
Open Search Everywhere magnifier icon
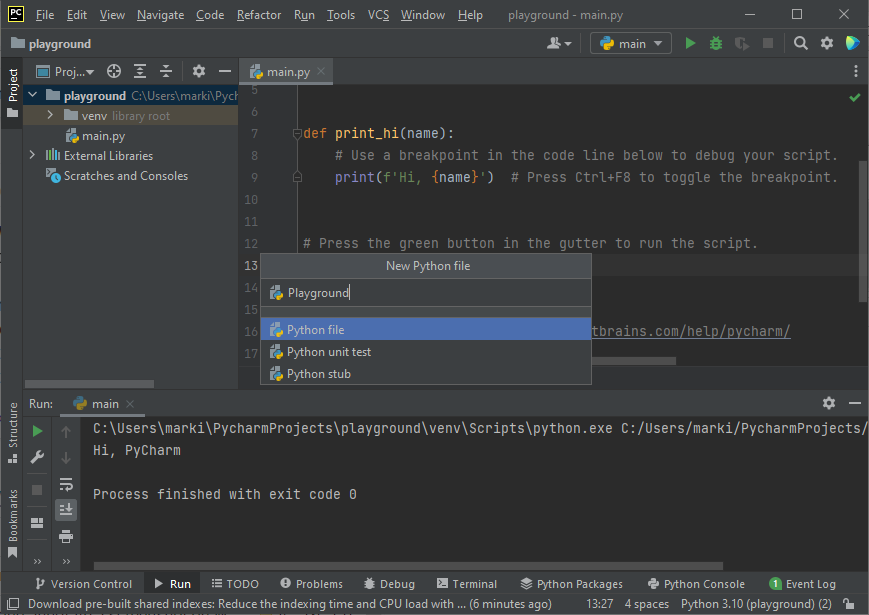click(x=801, y=43)
